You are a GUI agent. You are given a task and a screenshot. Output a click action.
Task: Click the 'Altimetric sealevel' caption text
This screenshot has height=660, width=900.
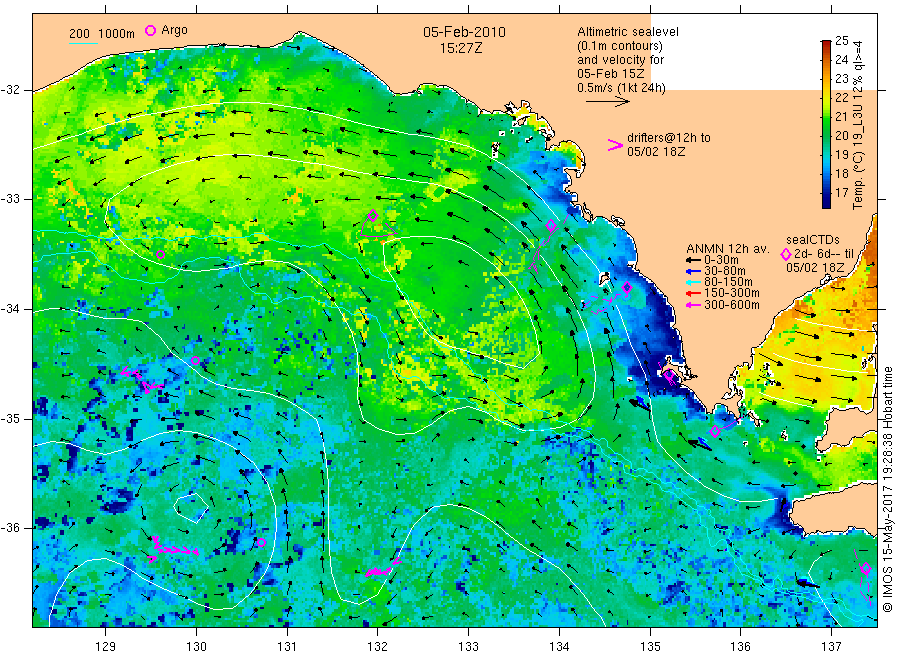[x=628, y=32]
